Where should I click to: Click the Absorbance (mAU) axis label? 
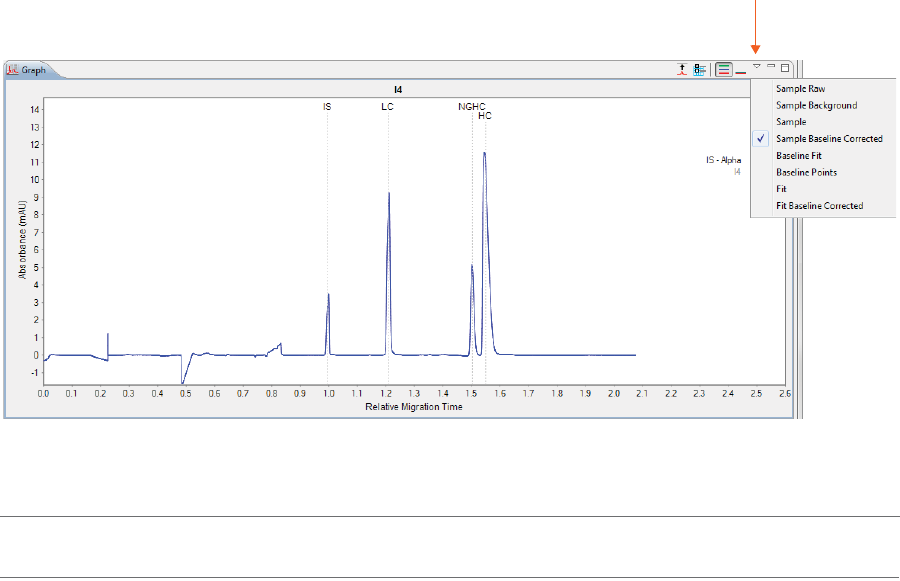pyautogui.click(x=22, y=240)
